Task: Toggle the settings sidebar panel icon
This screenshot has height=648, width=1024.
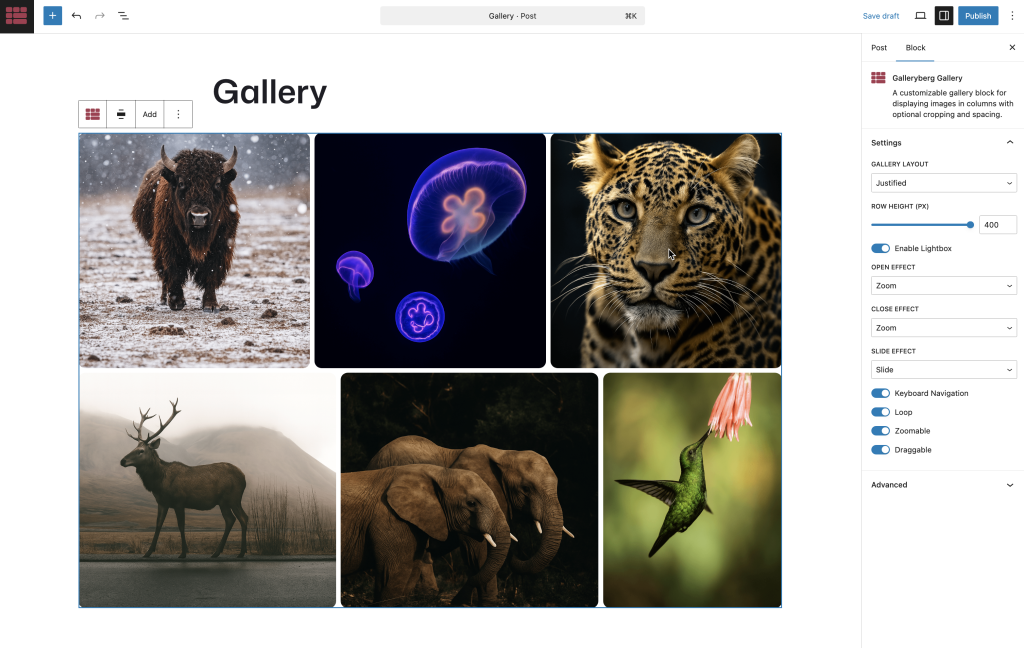Action: pos(944,16)
